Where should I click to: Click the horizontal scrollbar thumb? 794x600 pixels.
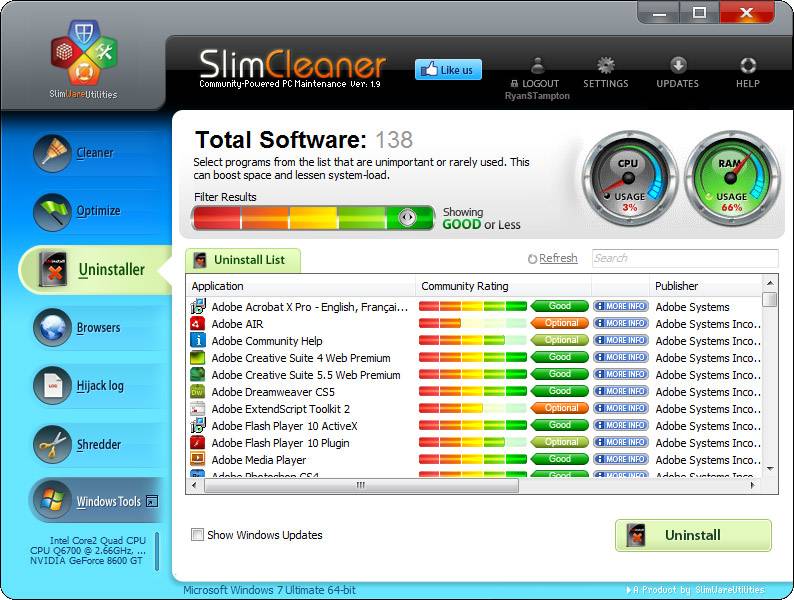[361, 485]
